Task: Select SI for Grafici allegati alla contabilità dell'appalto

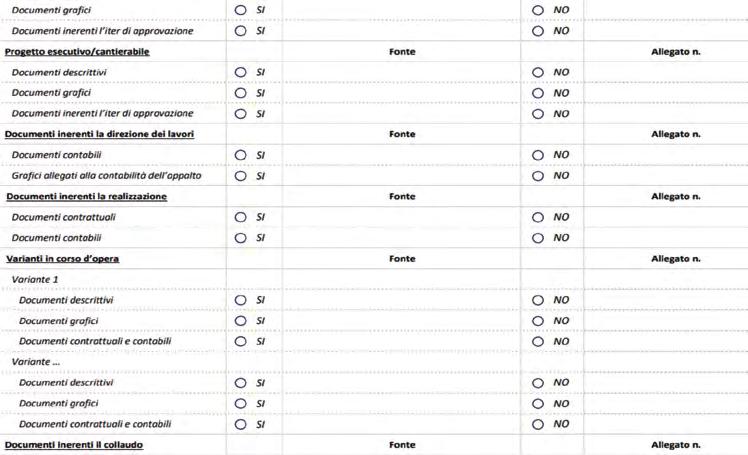Action: [241, 176]
